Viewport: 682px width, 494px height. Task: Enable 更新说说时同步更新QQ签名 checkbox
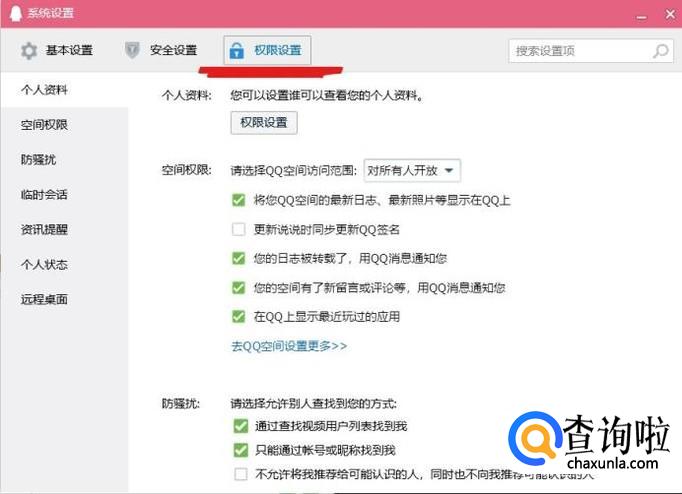coord(238,229)
